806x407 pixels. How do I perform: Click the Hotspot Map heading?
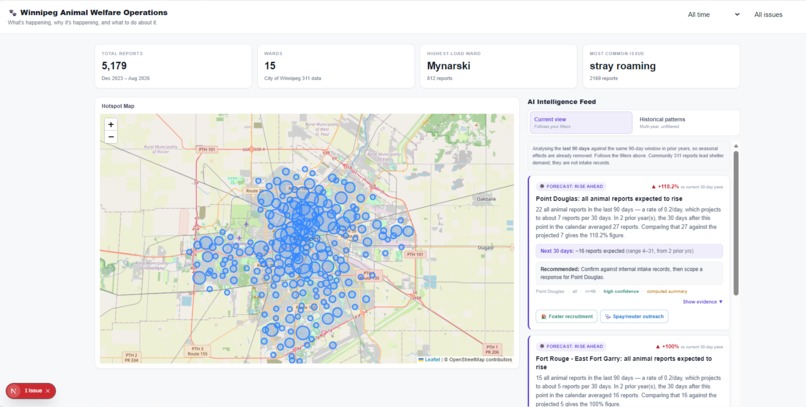118,106
